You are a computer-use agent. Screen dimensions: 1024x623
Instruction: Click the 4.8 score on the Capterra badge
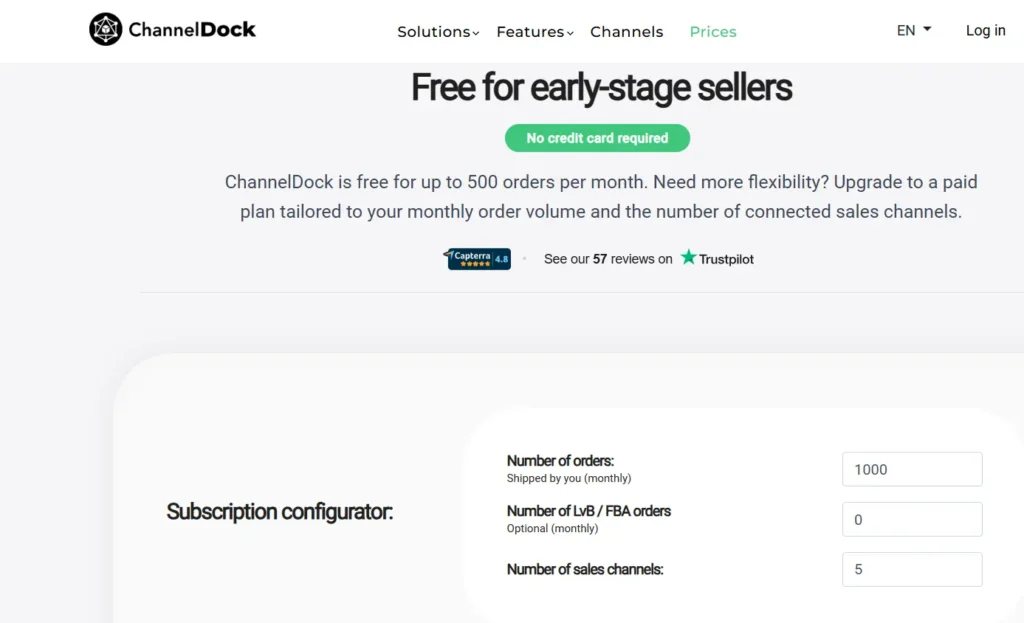tap(500, 259)
